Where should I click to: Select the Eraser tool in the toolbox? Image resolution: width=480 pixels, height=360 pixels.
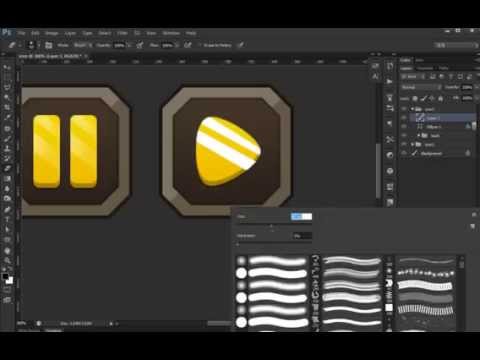(7, 168)
